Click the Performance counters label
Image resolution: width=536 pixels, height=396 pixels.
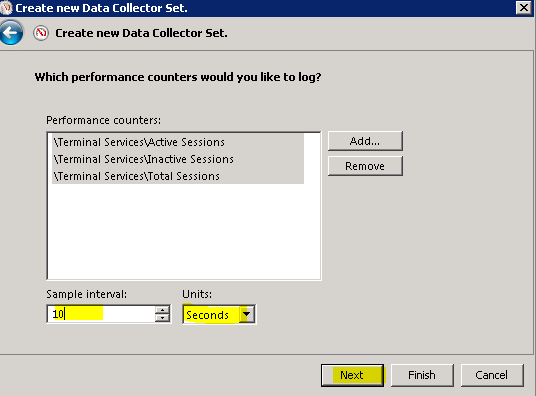(104, 120)
